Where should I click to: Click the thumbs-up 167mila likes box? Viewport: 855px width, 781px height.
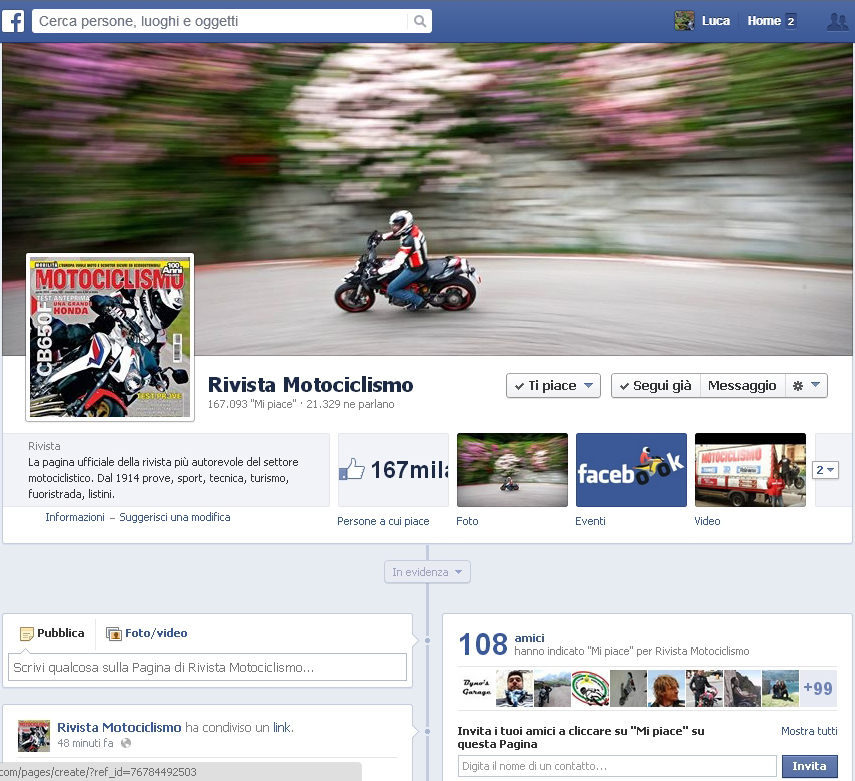coord(393,470)
